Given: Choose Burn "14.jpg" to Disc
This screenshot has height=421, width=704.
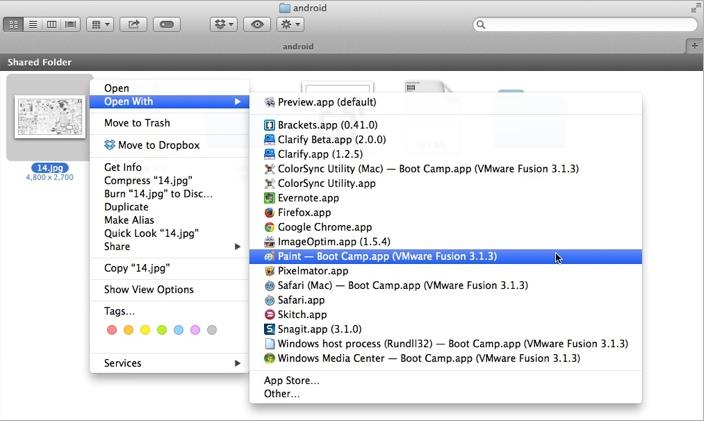Looking at the screenshot, I should [x=169, y=193].
